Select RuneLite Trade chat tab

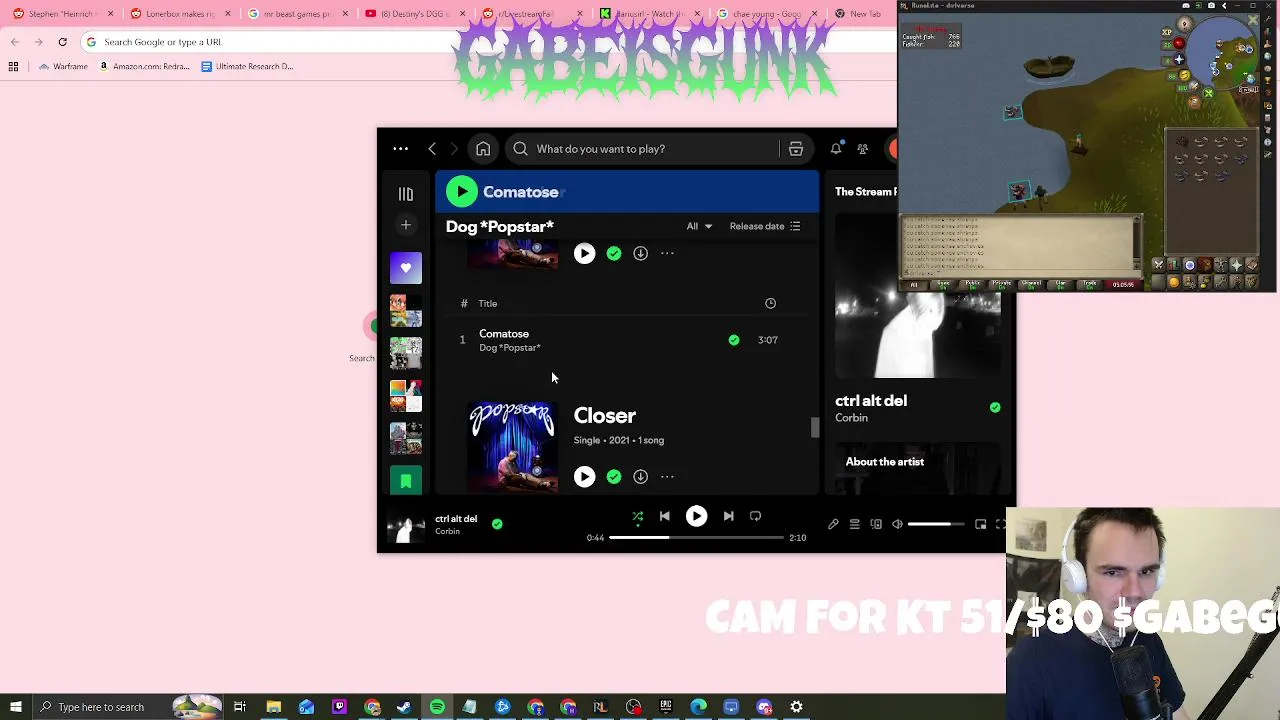pos(1089,284)
